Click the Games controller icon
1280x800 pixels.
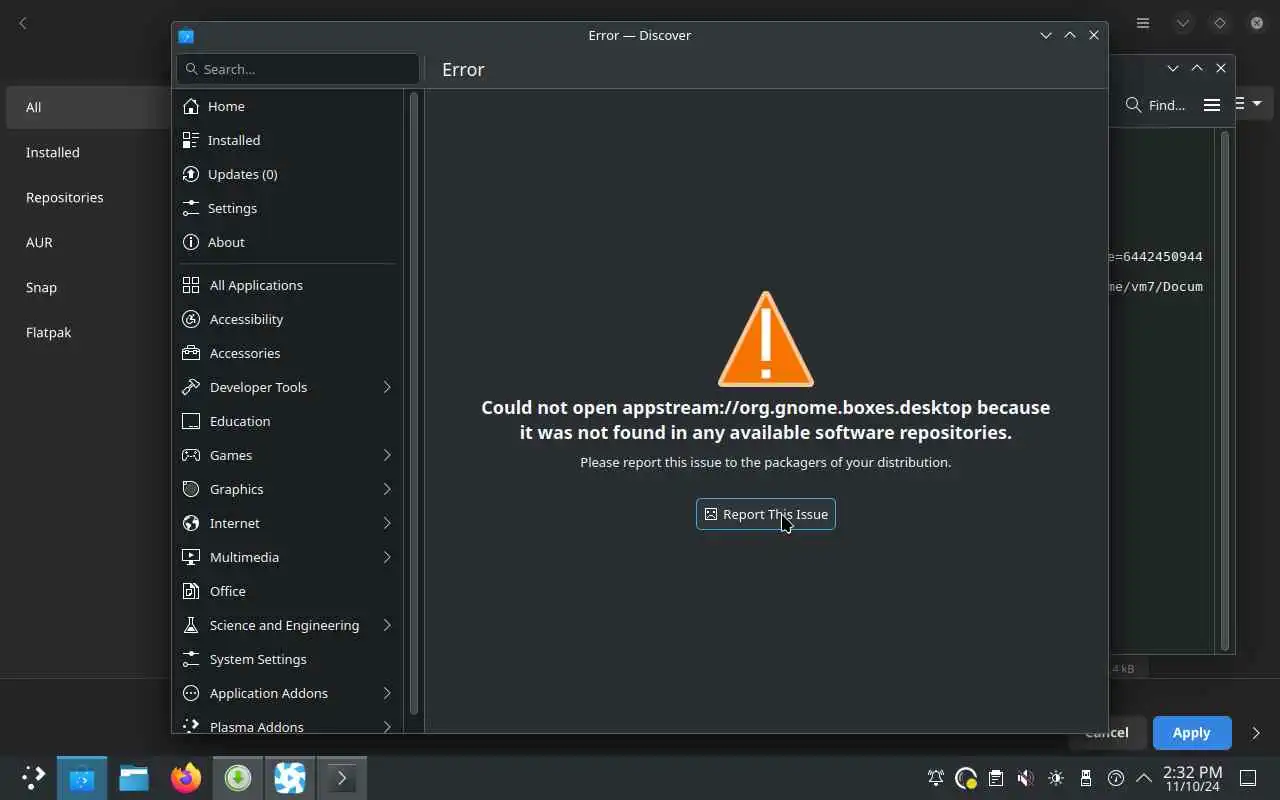(x=191, y=455)
